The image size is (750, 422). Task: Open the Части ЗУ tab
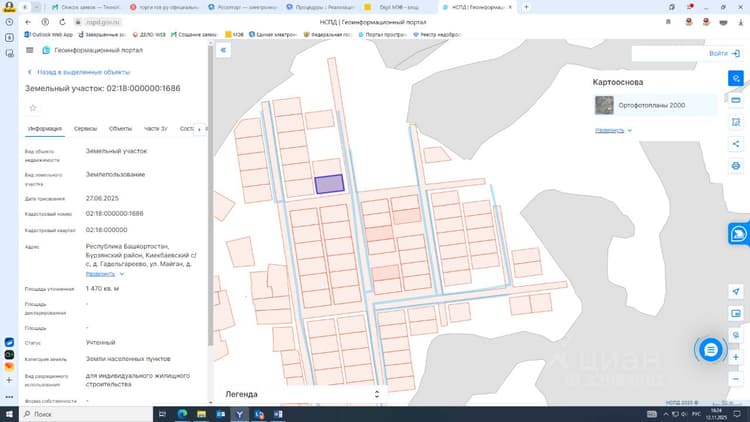coord(155,129)
